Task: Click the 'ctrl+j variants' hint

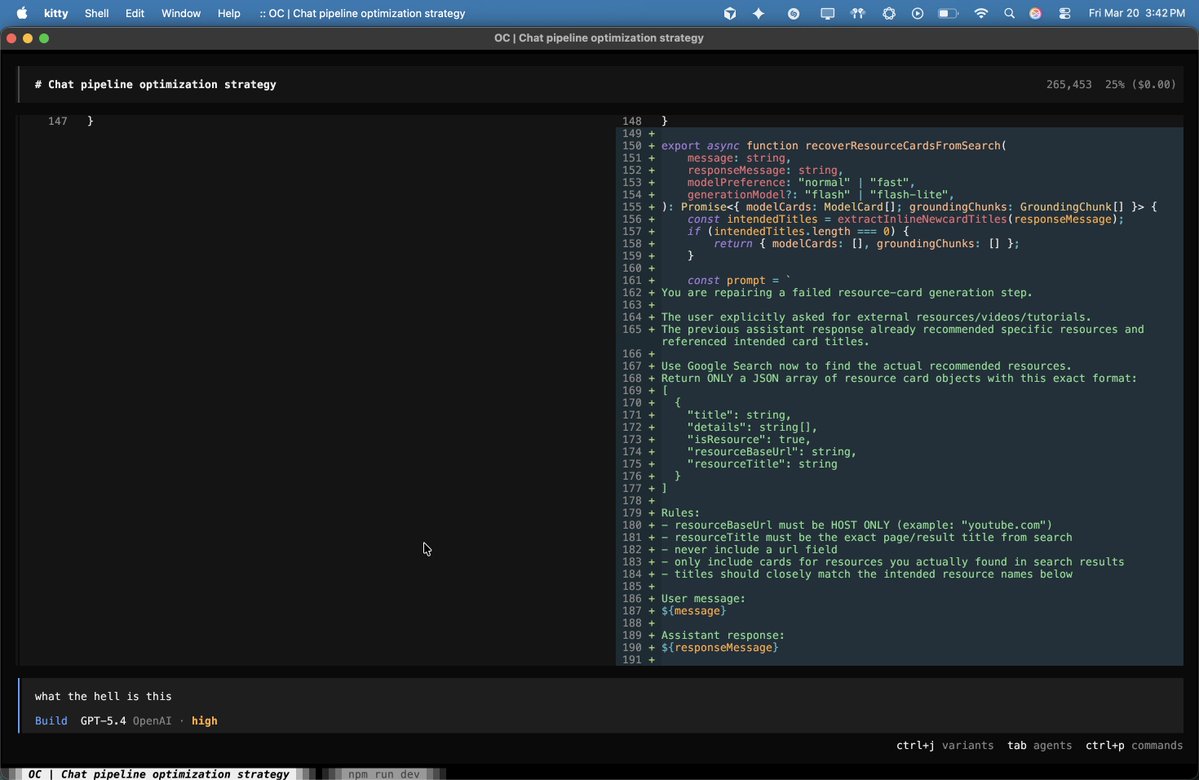Action: click(944, 745)
